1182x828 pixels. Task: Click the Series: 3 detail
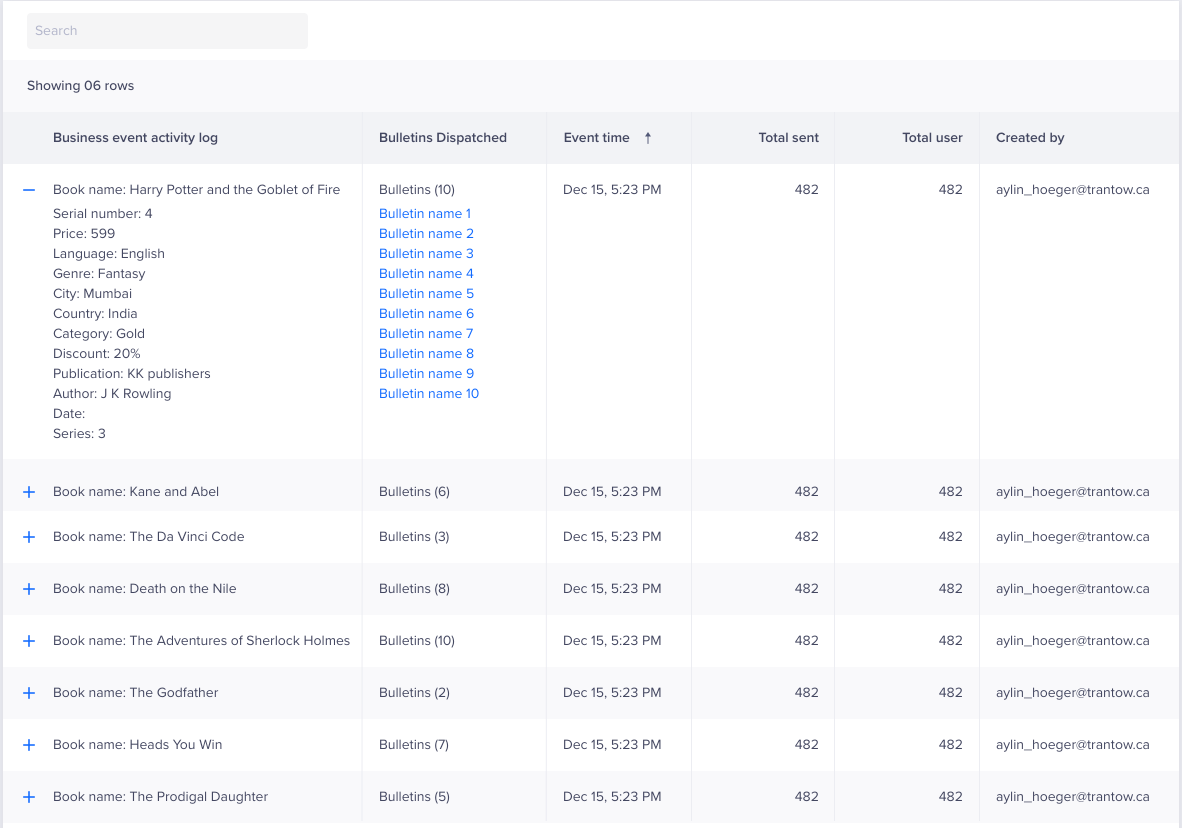point(79,434)
